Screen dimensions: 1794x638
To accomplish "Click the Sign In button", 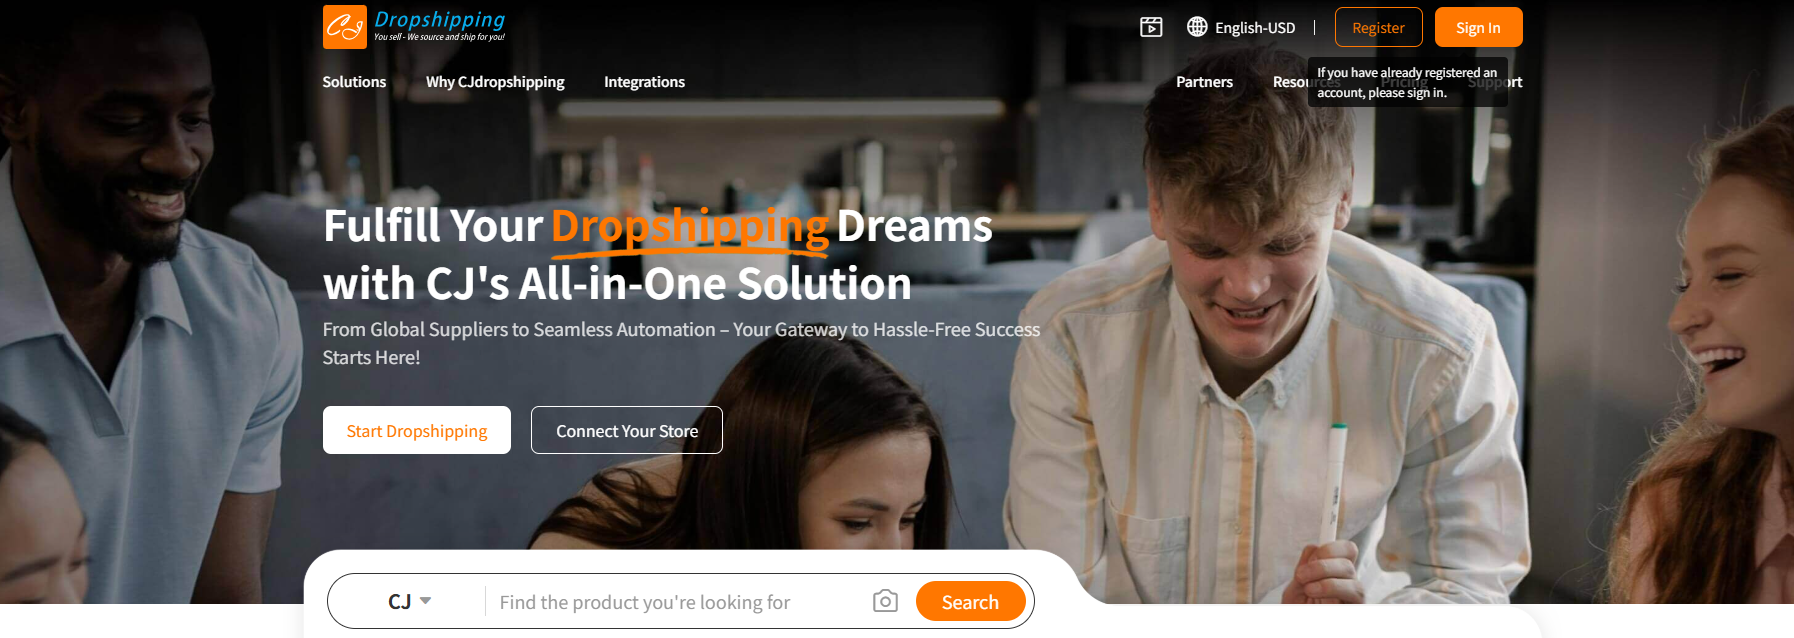I will click(1478, 27).
